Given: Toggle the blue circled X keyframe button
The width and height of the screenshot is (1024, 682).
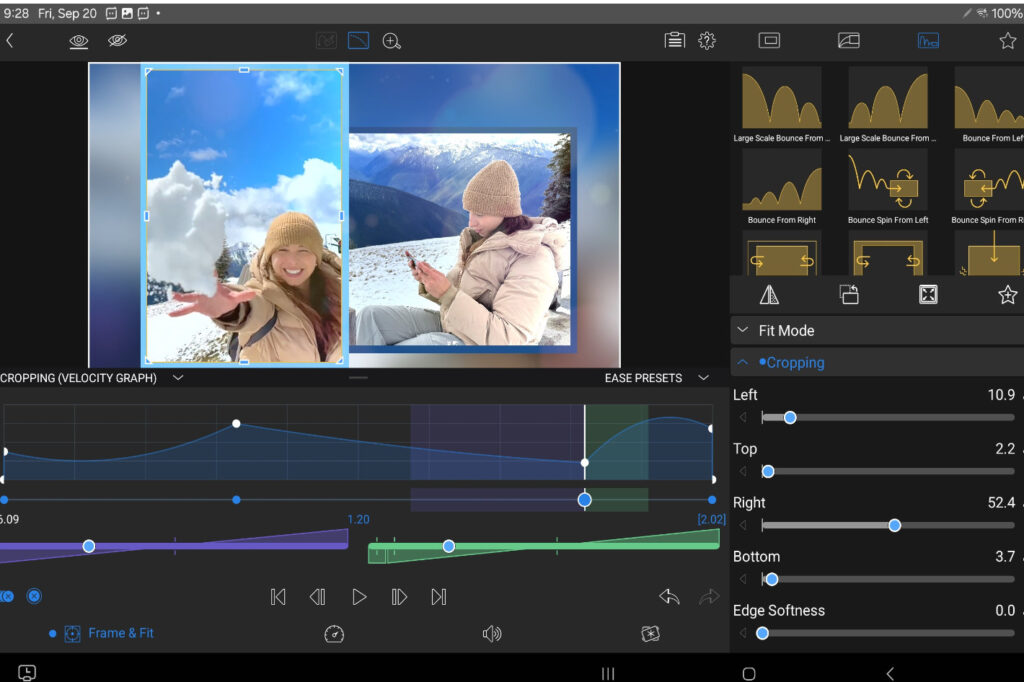Looking at the screenshot, I should point(34,596).
